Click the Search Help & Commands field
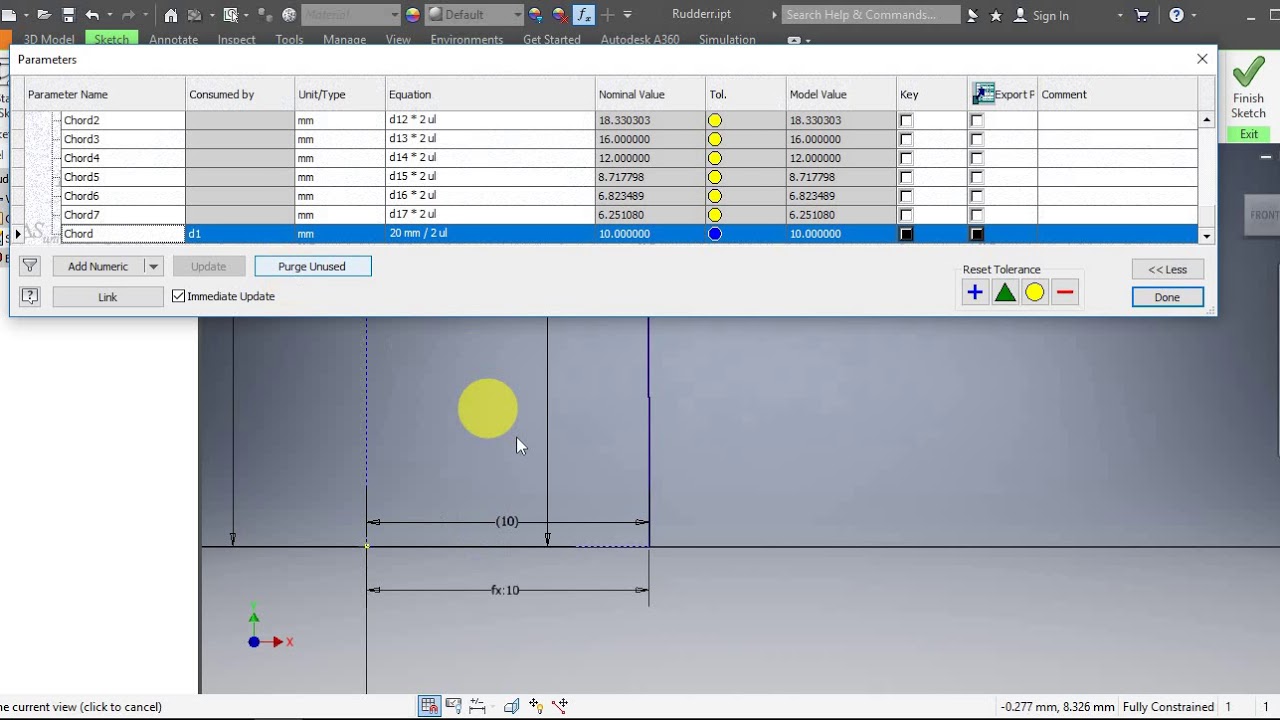This screenshot has width=1280, height=720. pos(871,15)
